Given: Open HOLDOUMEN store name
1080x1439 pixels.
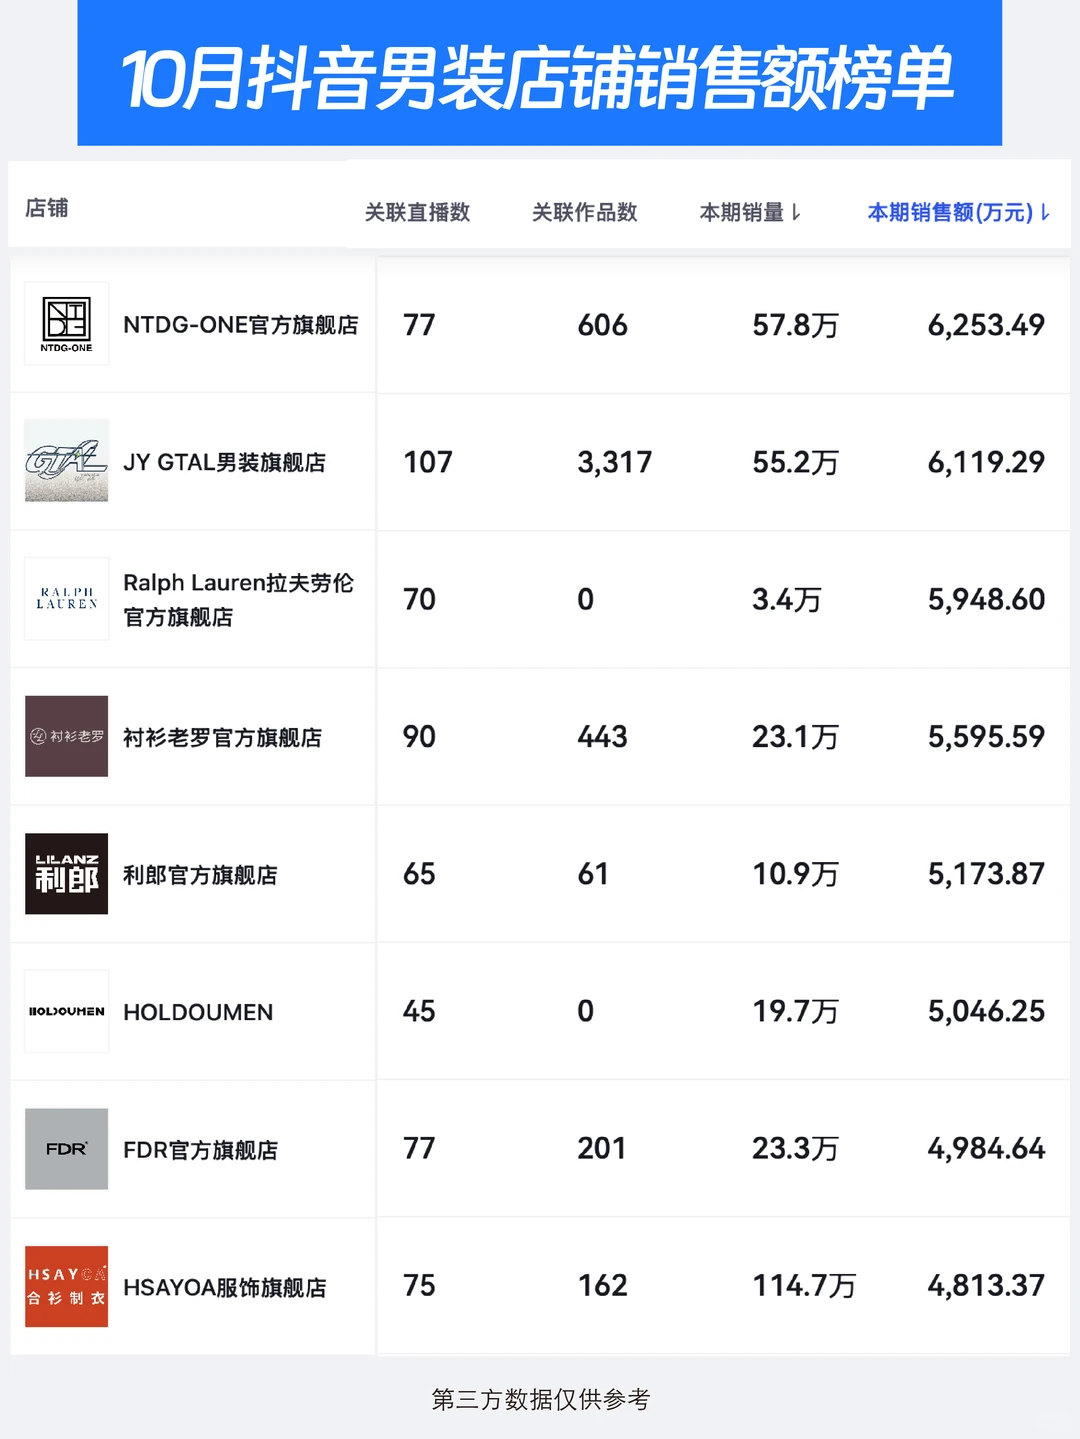Looking at the screenshot, I should [x=198, y=1012].
